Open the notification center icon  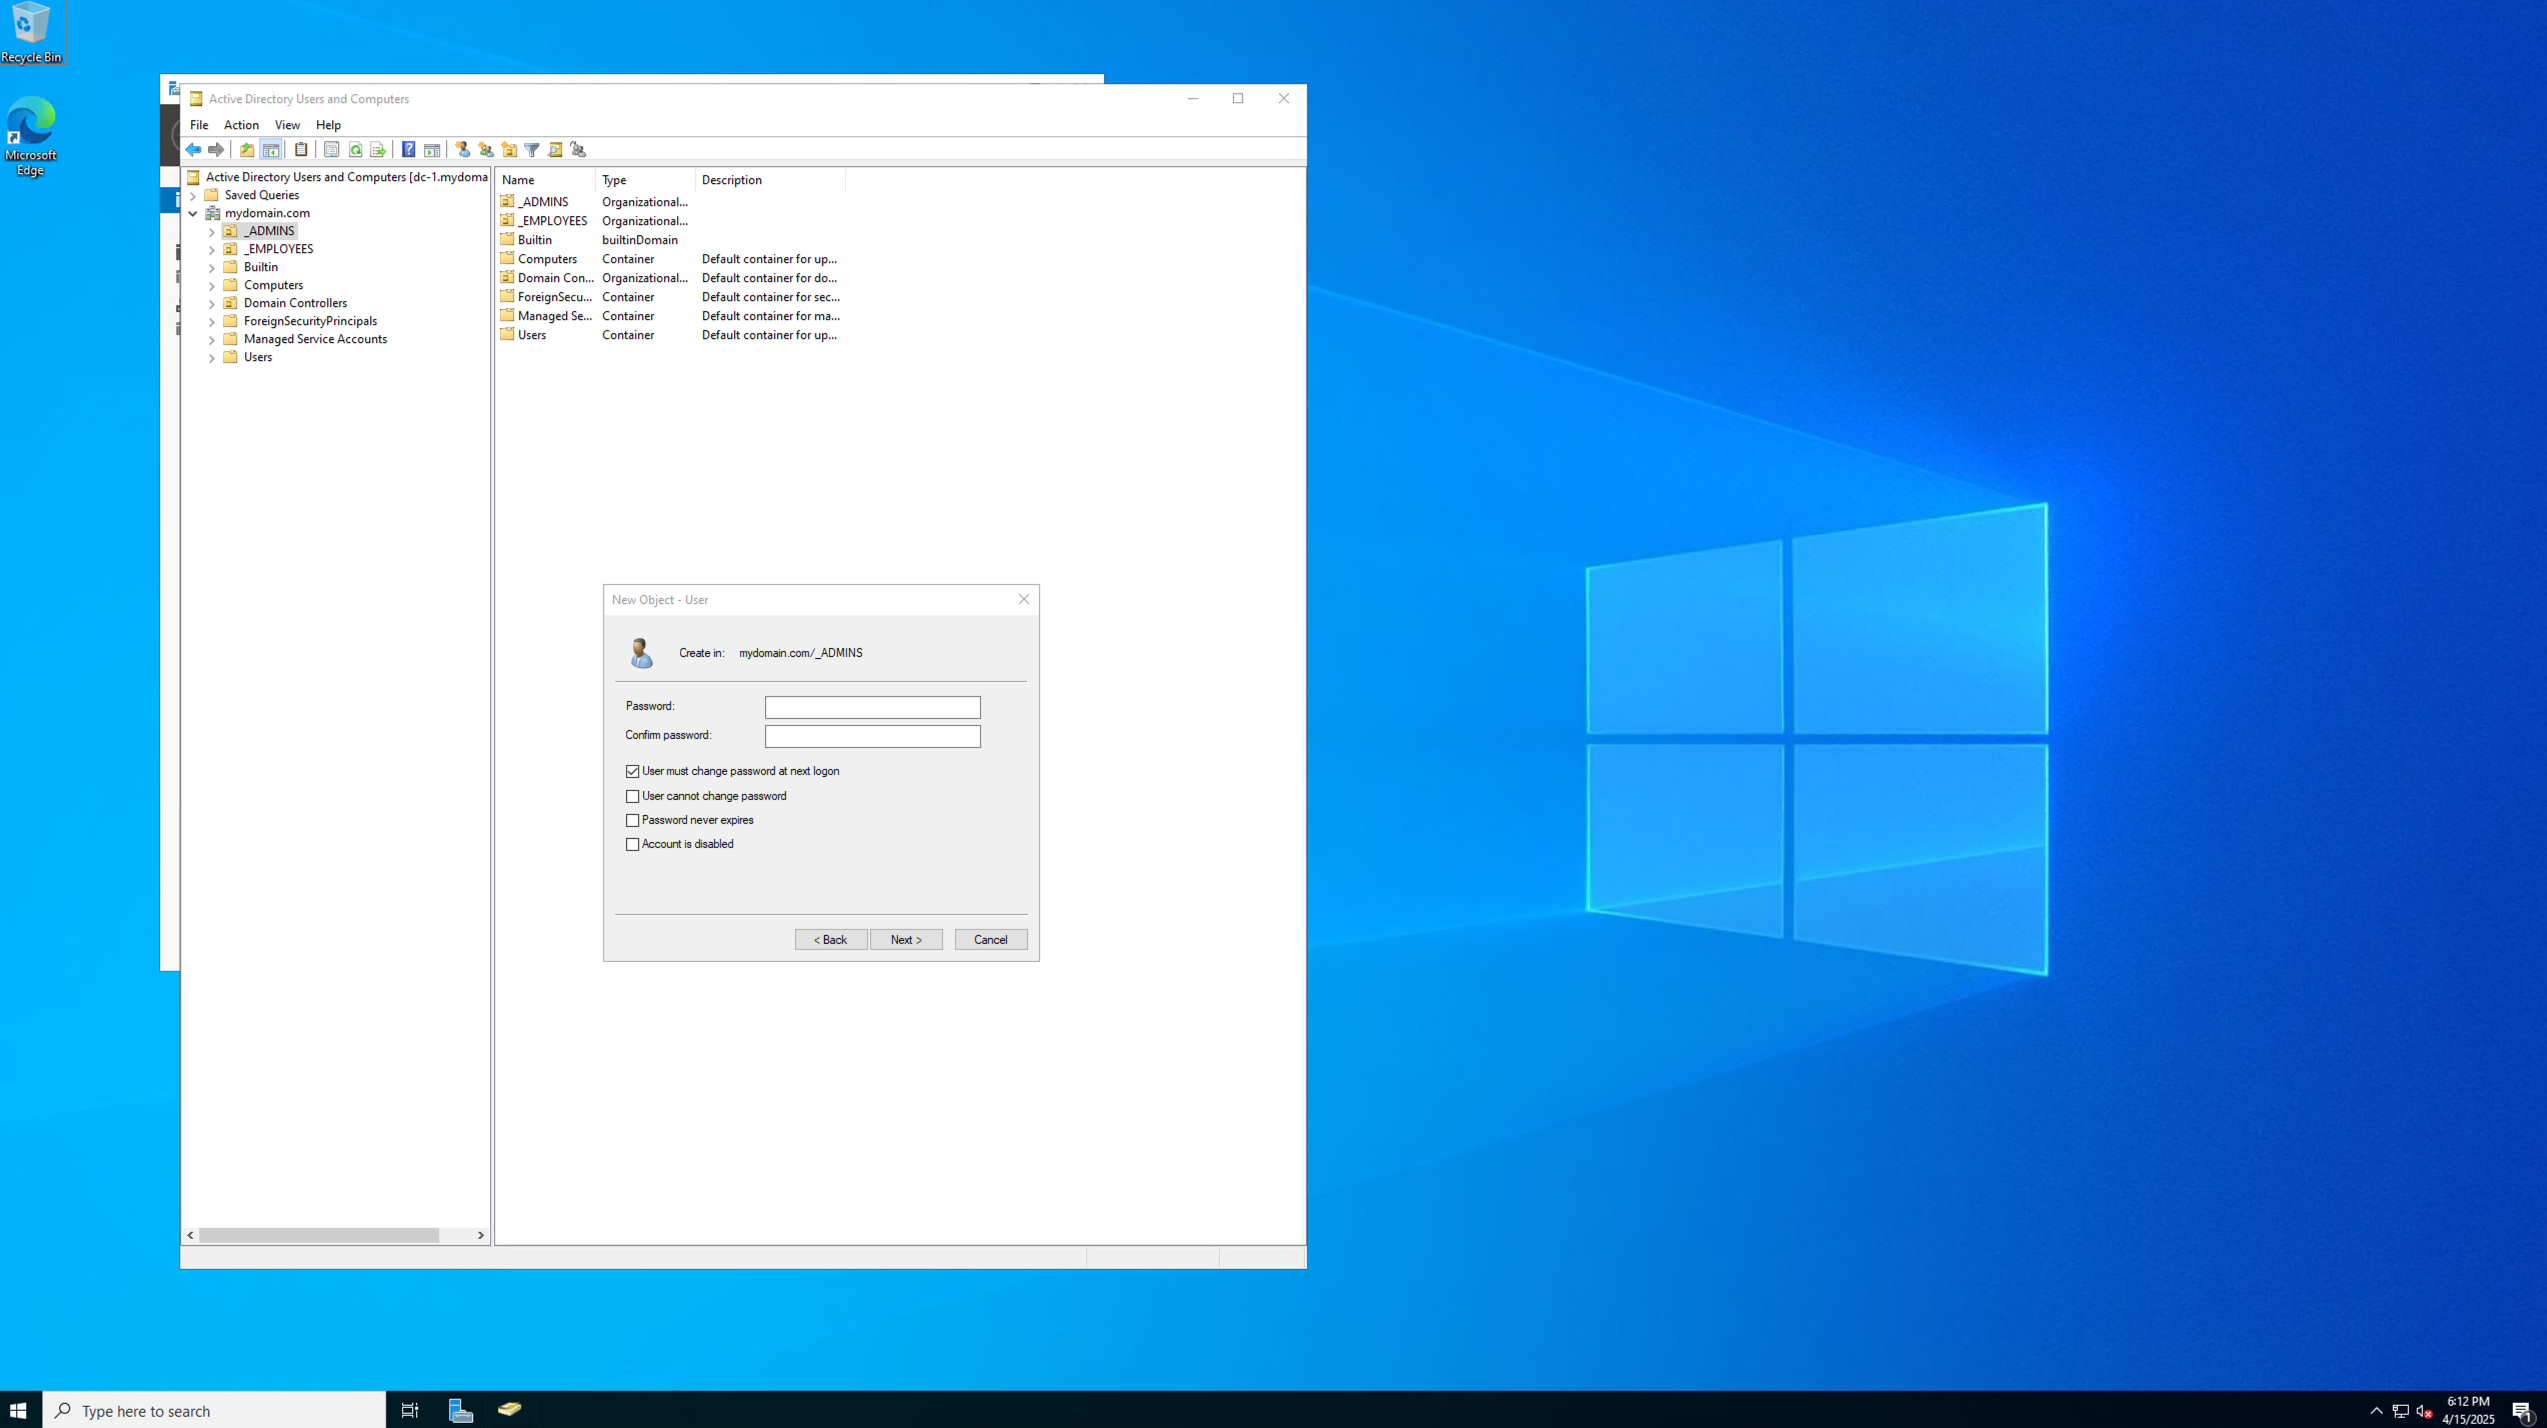(2520, 1411)
